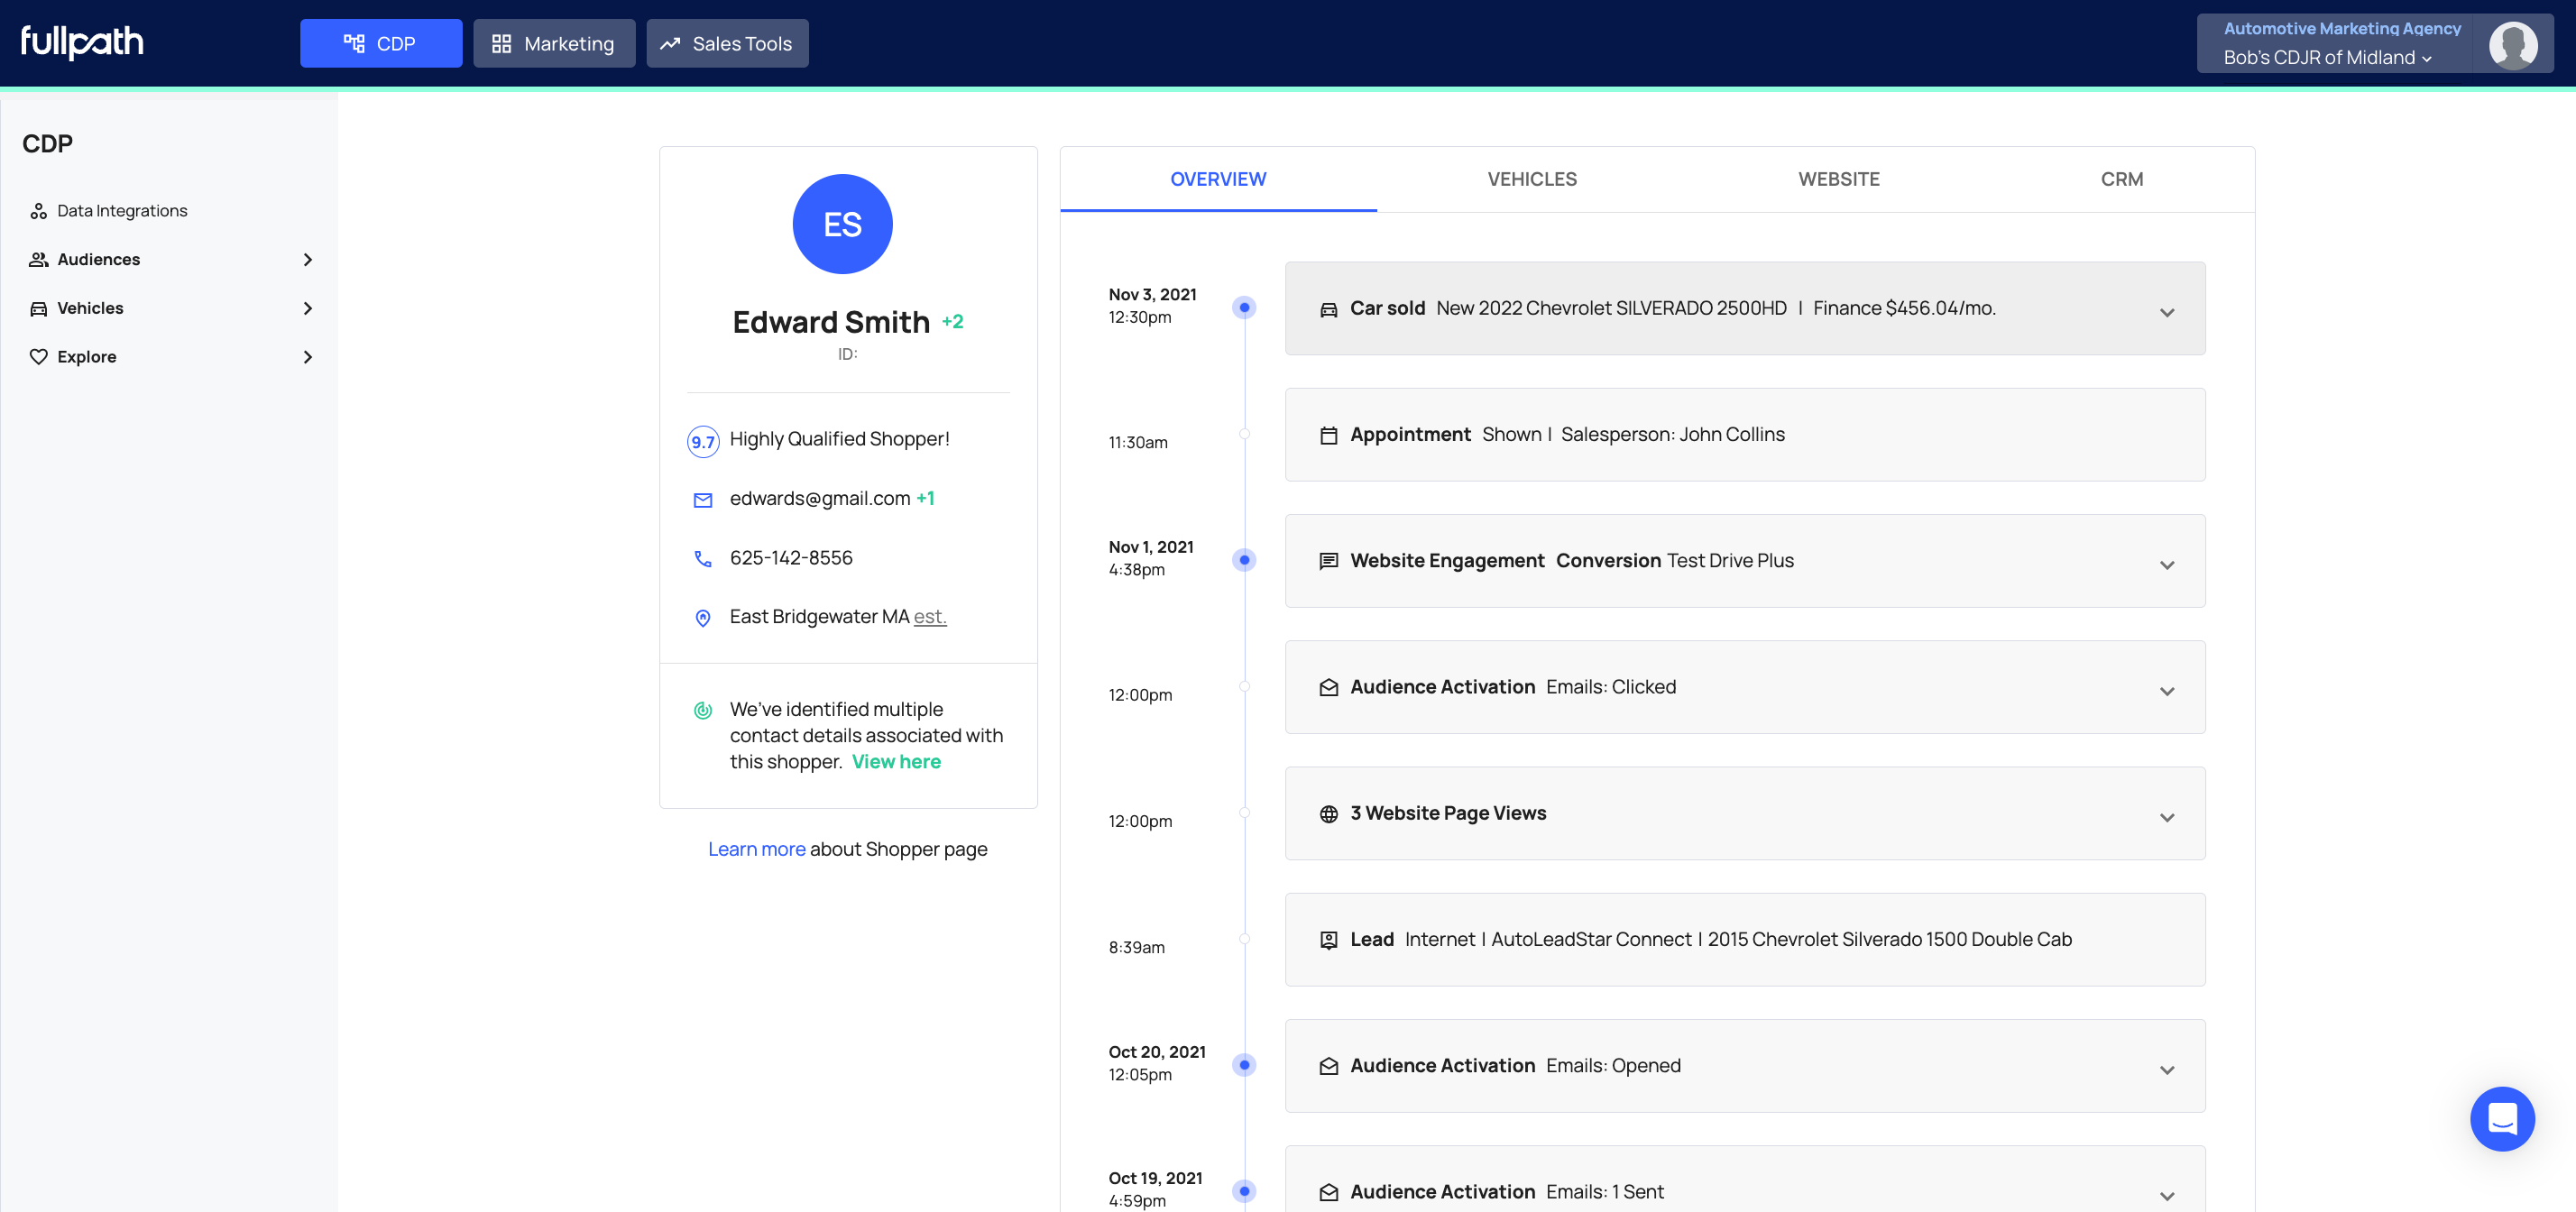Click the fullpath logo

pos(82,42)
